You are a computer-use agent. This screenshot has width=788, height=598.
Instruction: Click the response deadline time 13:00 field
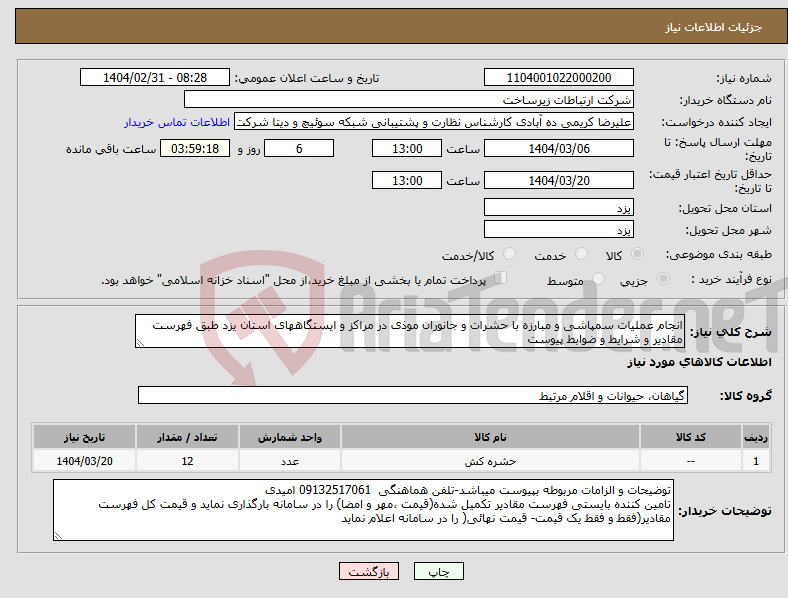coord(407,148)
